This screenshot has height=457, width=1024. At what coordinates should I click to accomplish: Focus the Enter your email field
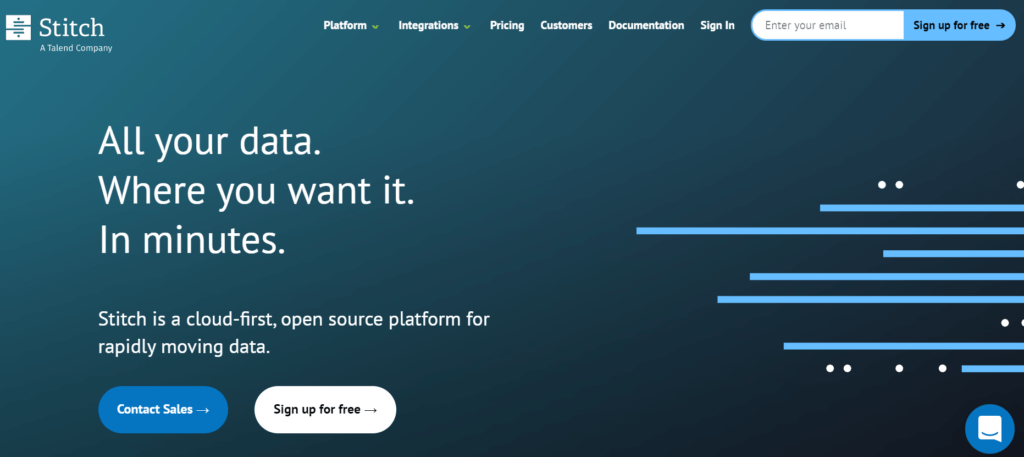[x=828, y=25]
